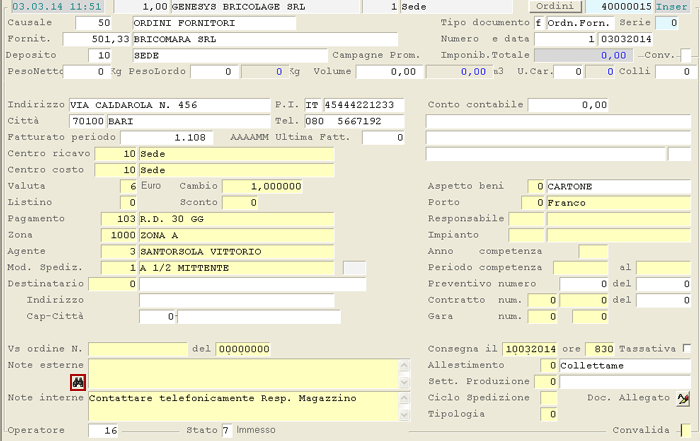Viewport: 700px width, 441px height.
Task: Click the Indirizzo field VIA CALDAROLA
Action: pyautogui.click(x=170, y=105)
